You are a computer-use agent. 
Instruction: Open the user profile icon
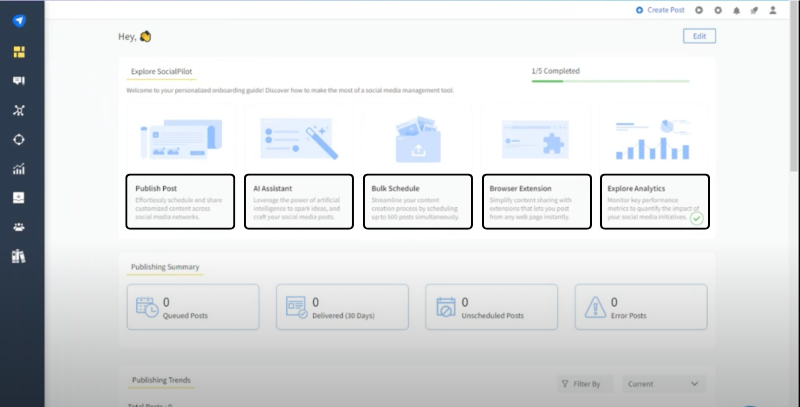[773, 10]
